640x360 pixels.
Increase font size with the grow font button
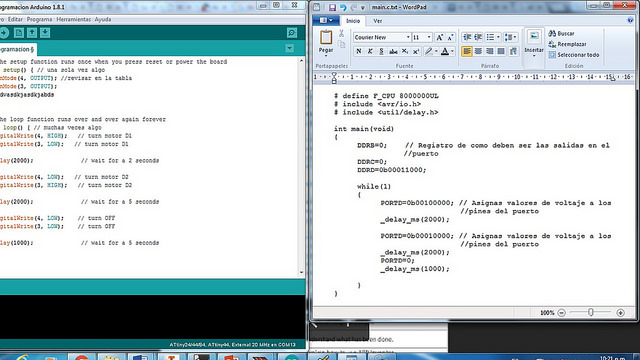click(x=439, y=37)
